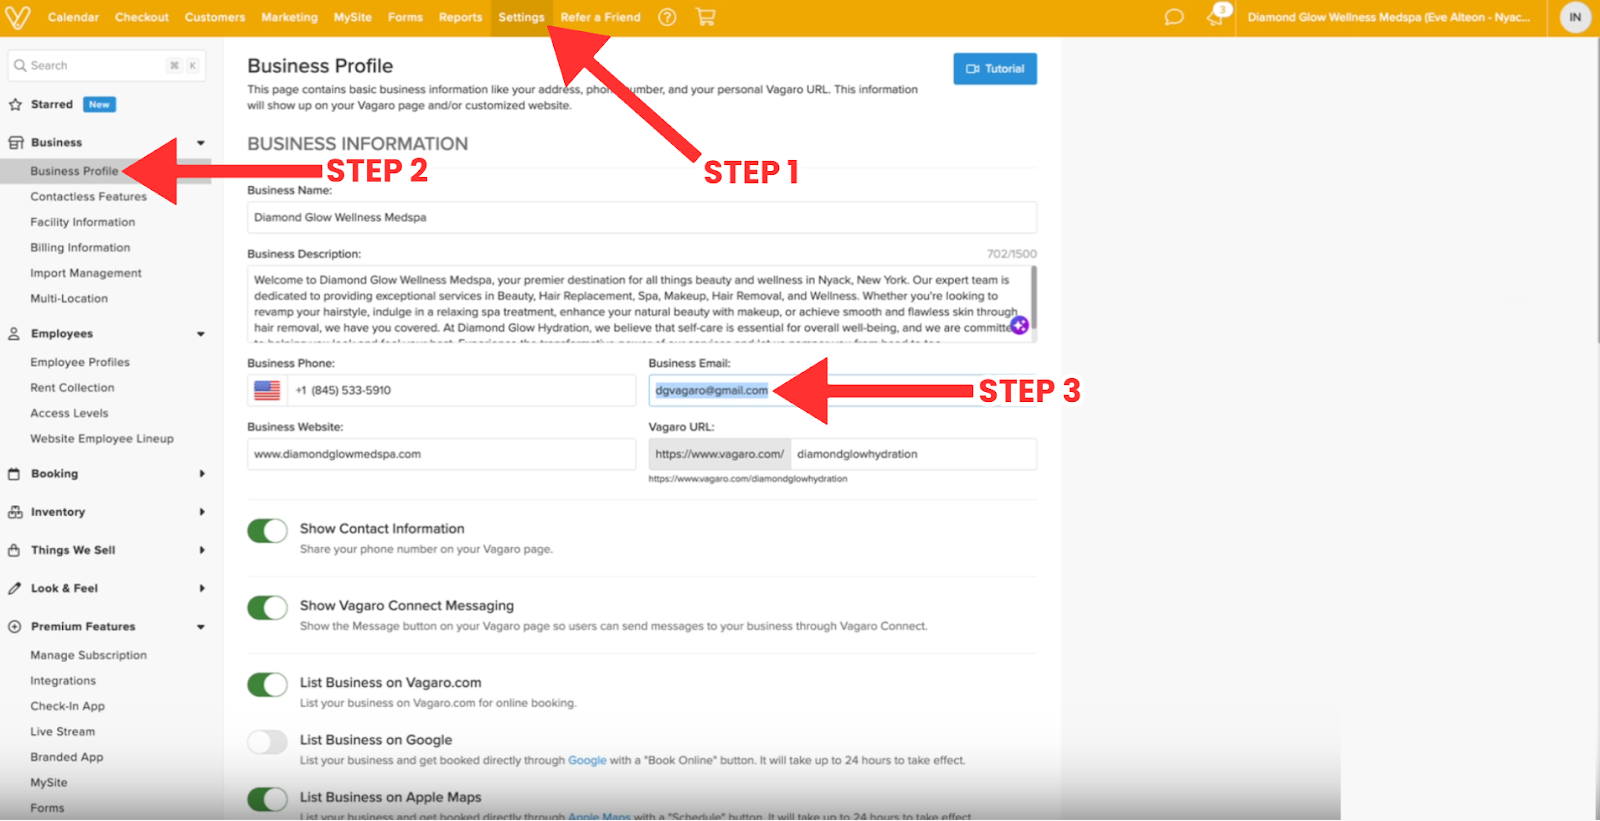Image resolution: width=1600 pixels, height=821 pixels.
Task: Open the Customers menu
Action: (214, 17)
